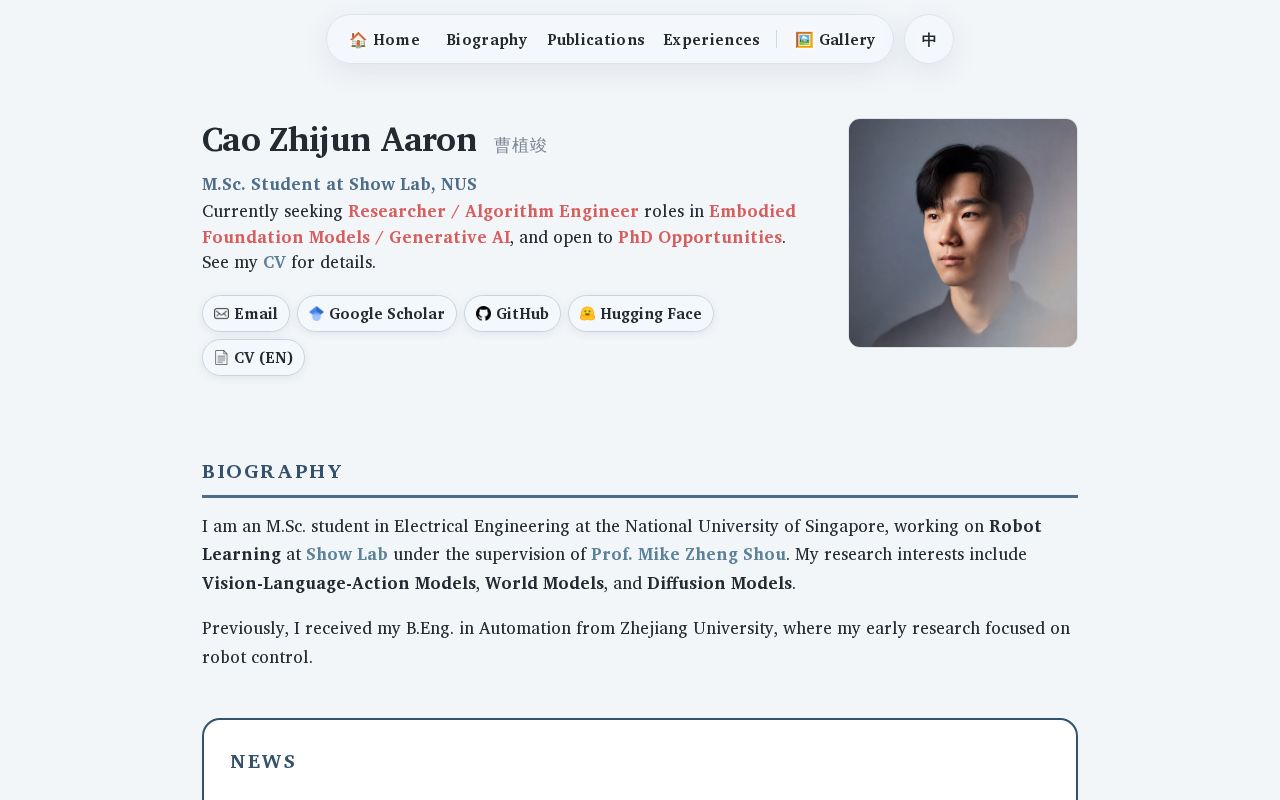Open the Biography nav item
The width and height of the screenshot is (1280, 800).
click(487, 40)
